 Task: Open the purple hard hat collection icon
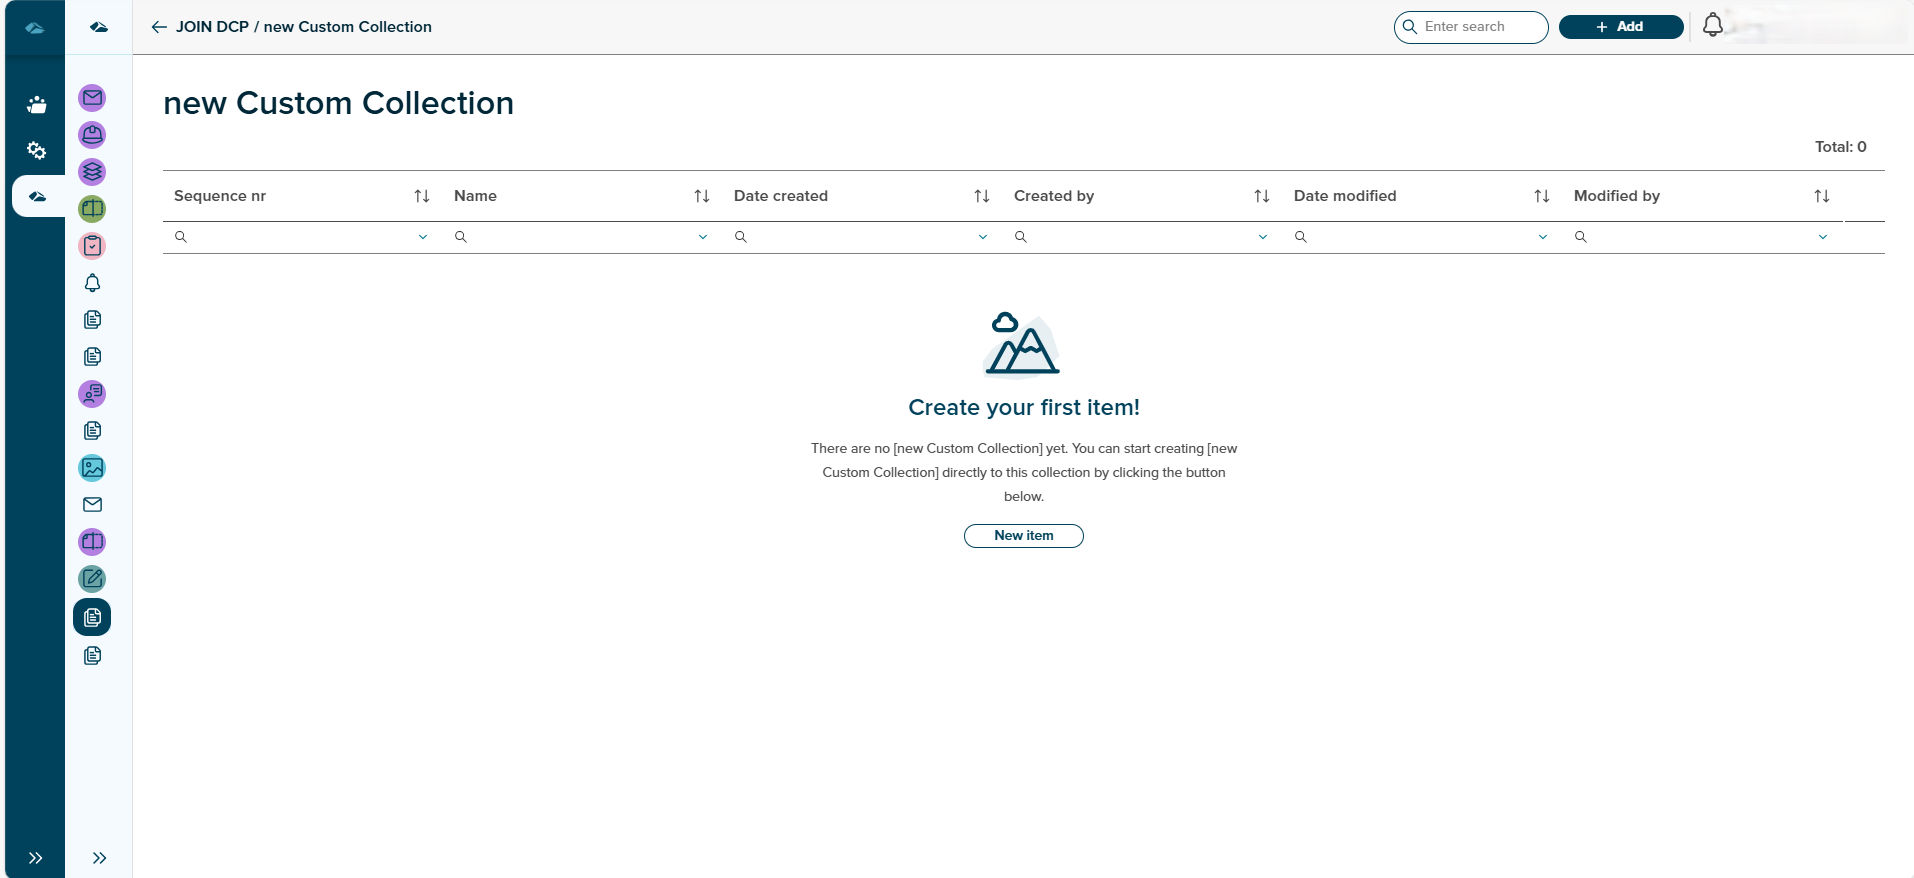(92, 135)
